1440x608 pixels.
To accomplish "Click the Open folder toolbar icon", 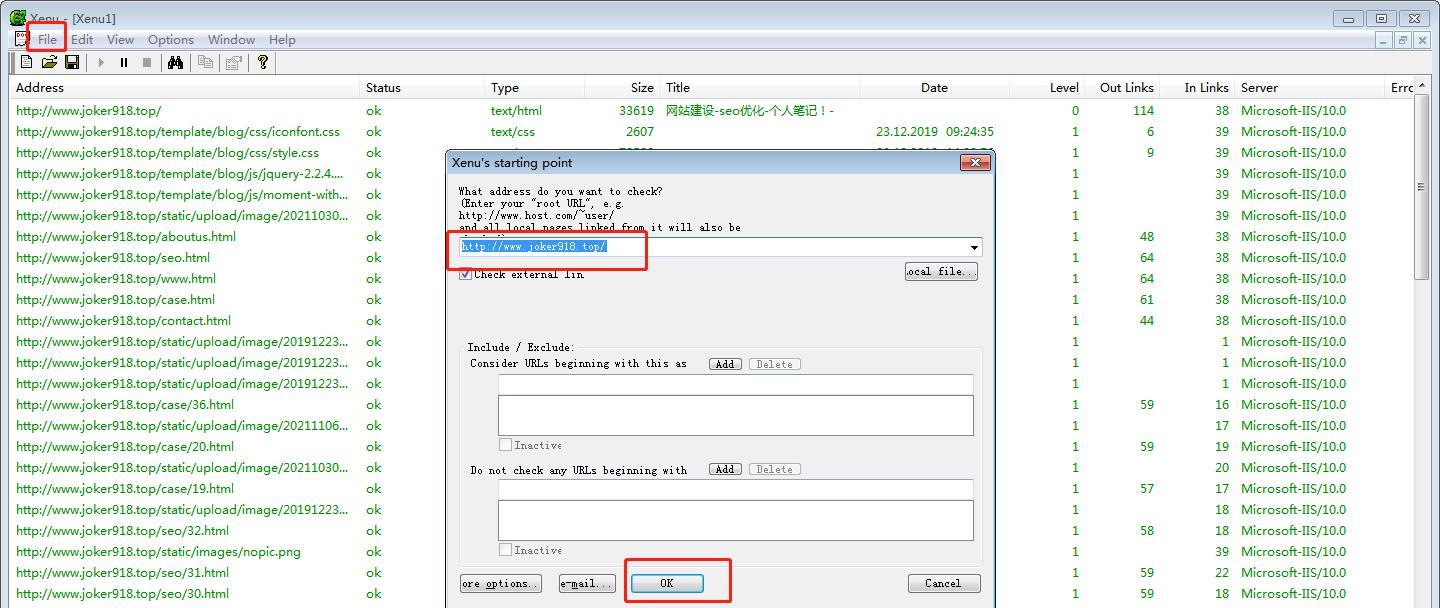I will [x=49, y=62].
